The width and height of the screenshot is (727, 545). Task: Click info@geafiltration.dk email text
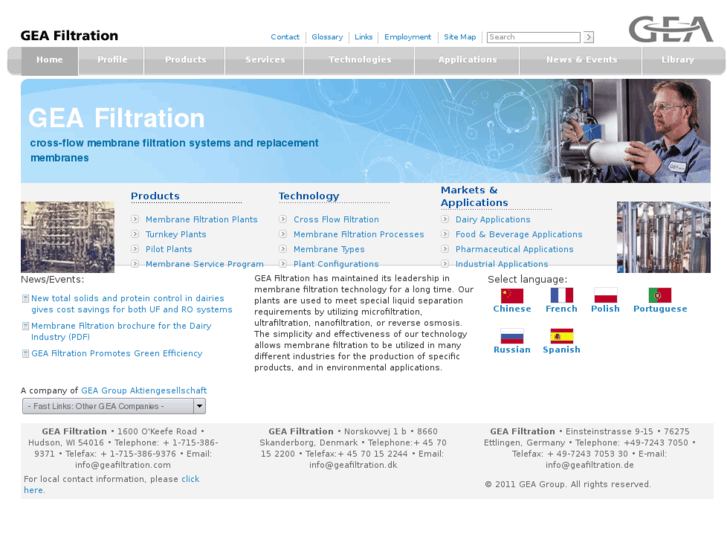[x=353, y=465]
